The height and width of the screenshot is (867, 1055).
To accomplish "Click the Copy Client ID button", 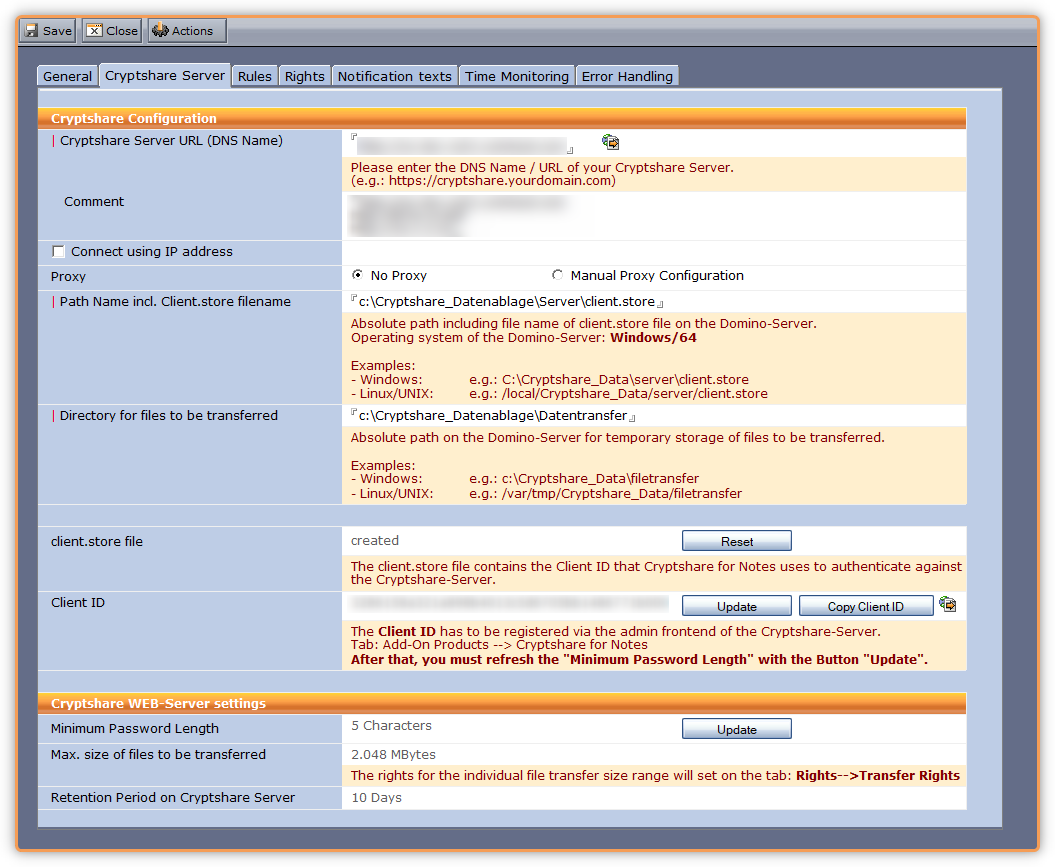I will pyautogui.click(x=866, y=606).
